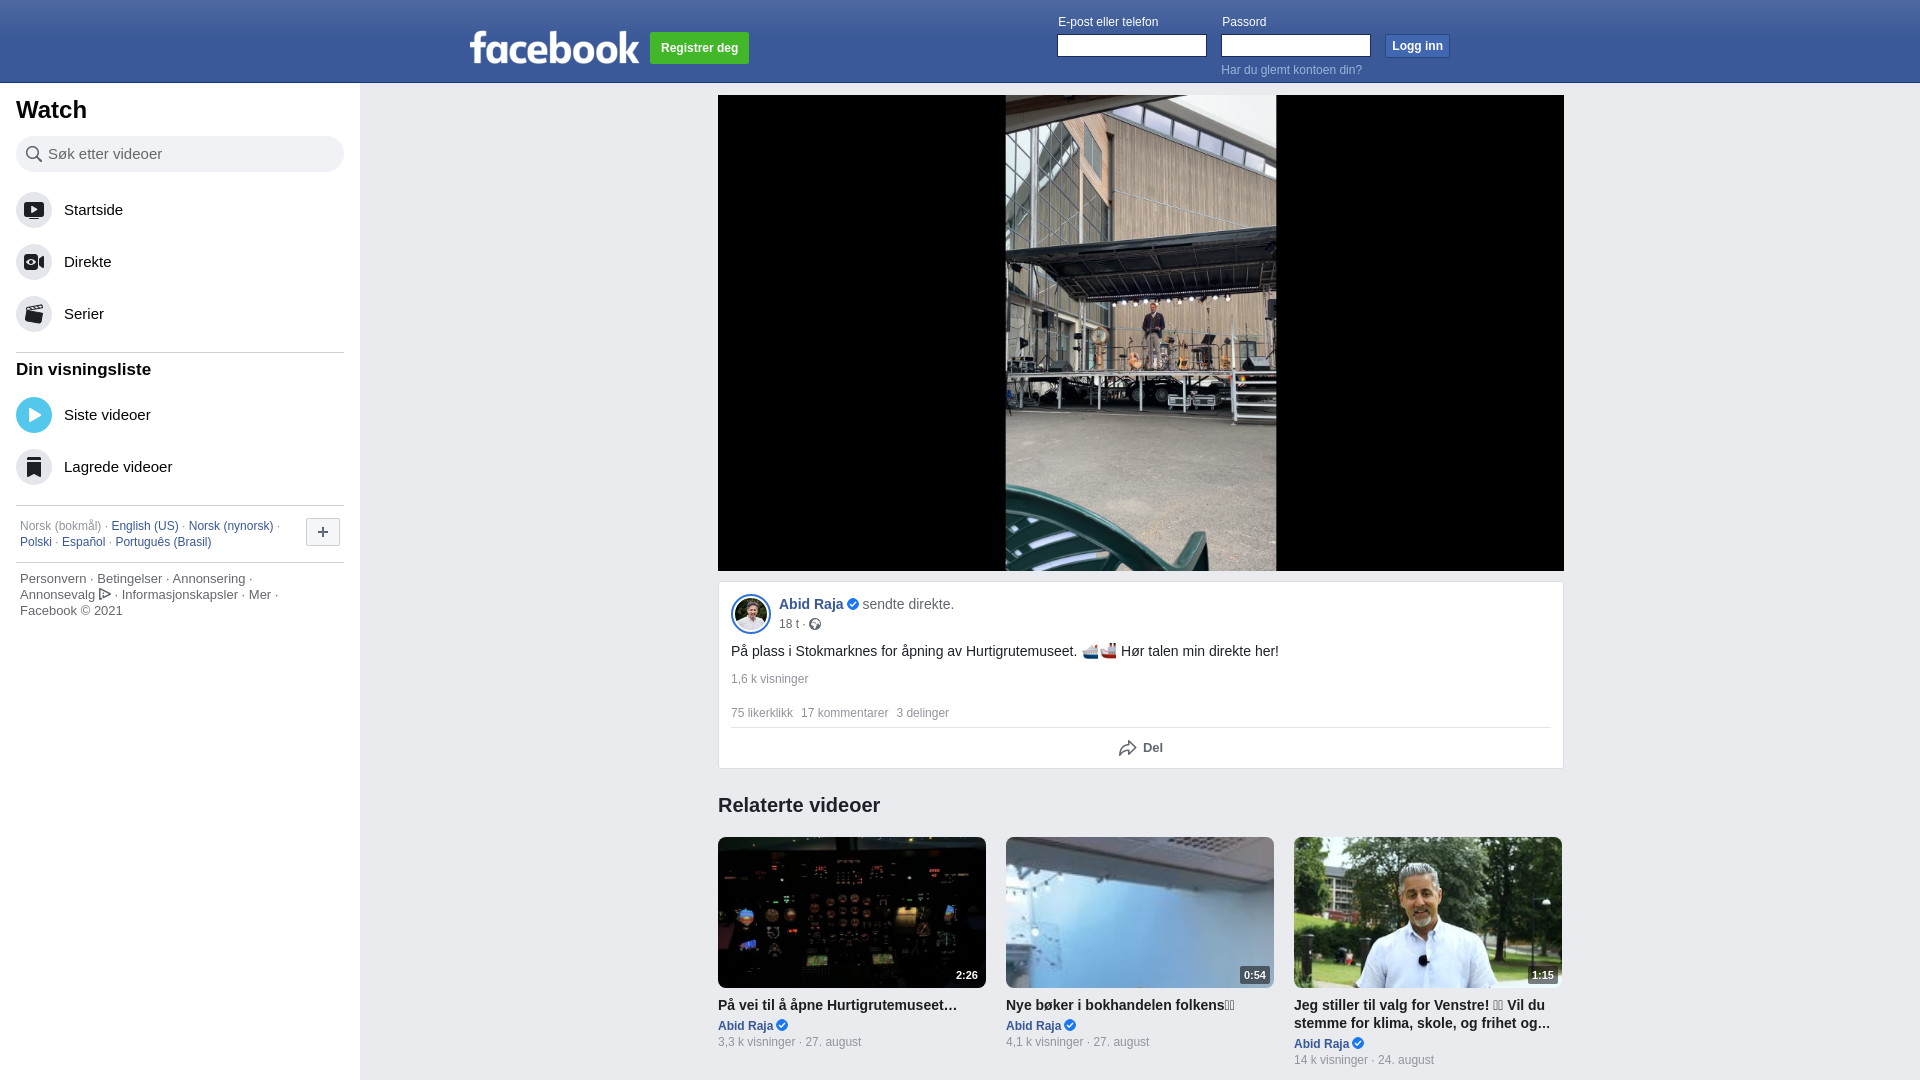Switch language to Español
1920x1080 pixels.
[83, 542]
